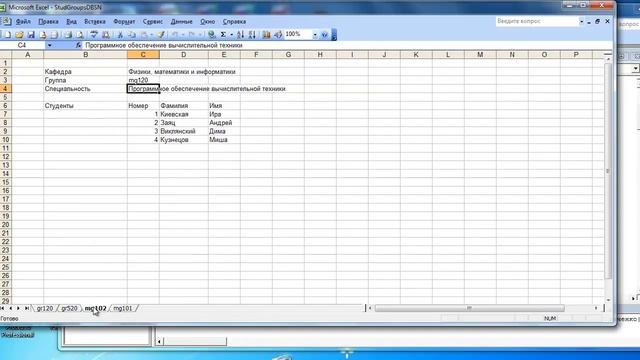Click the vertical scrollbar down arrow
640x360 pixels.
[608, 300]
